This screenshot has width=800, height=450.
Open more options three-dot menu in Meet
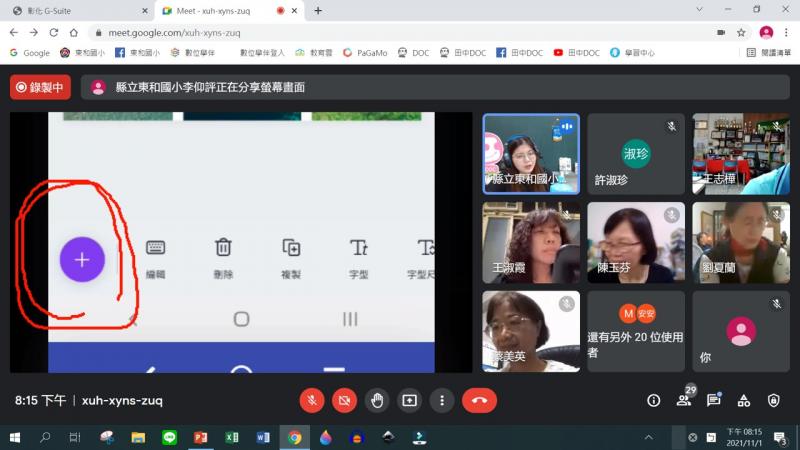[442, 401]
